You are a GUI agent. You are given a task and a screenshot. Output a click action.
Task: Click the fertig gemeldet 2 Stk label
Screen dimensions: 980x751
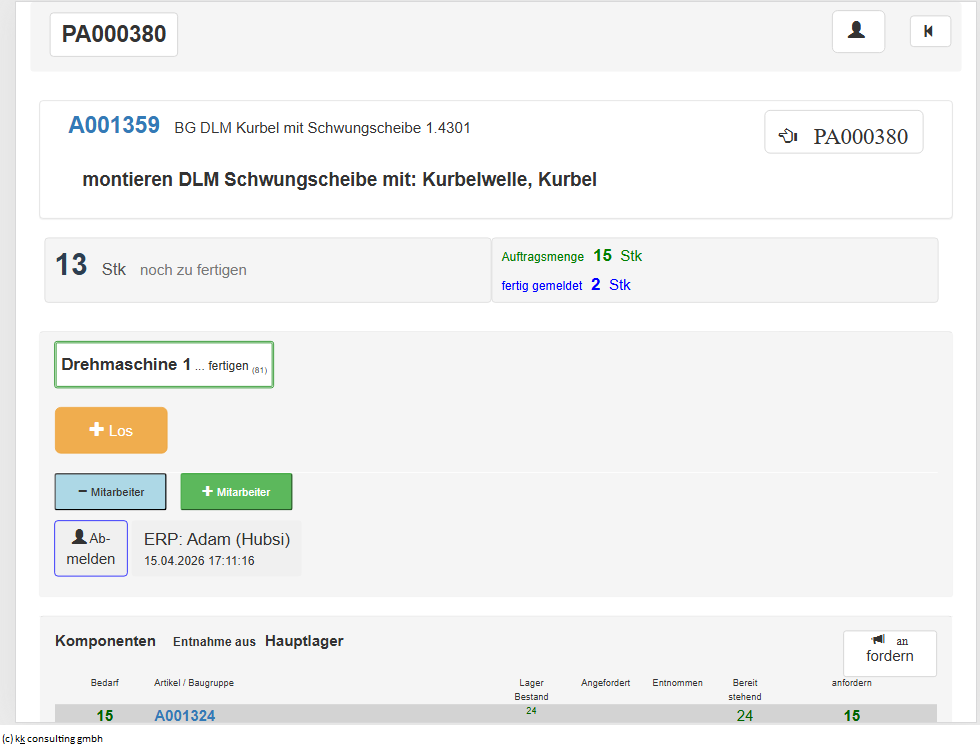coord(566,285)
